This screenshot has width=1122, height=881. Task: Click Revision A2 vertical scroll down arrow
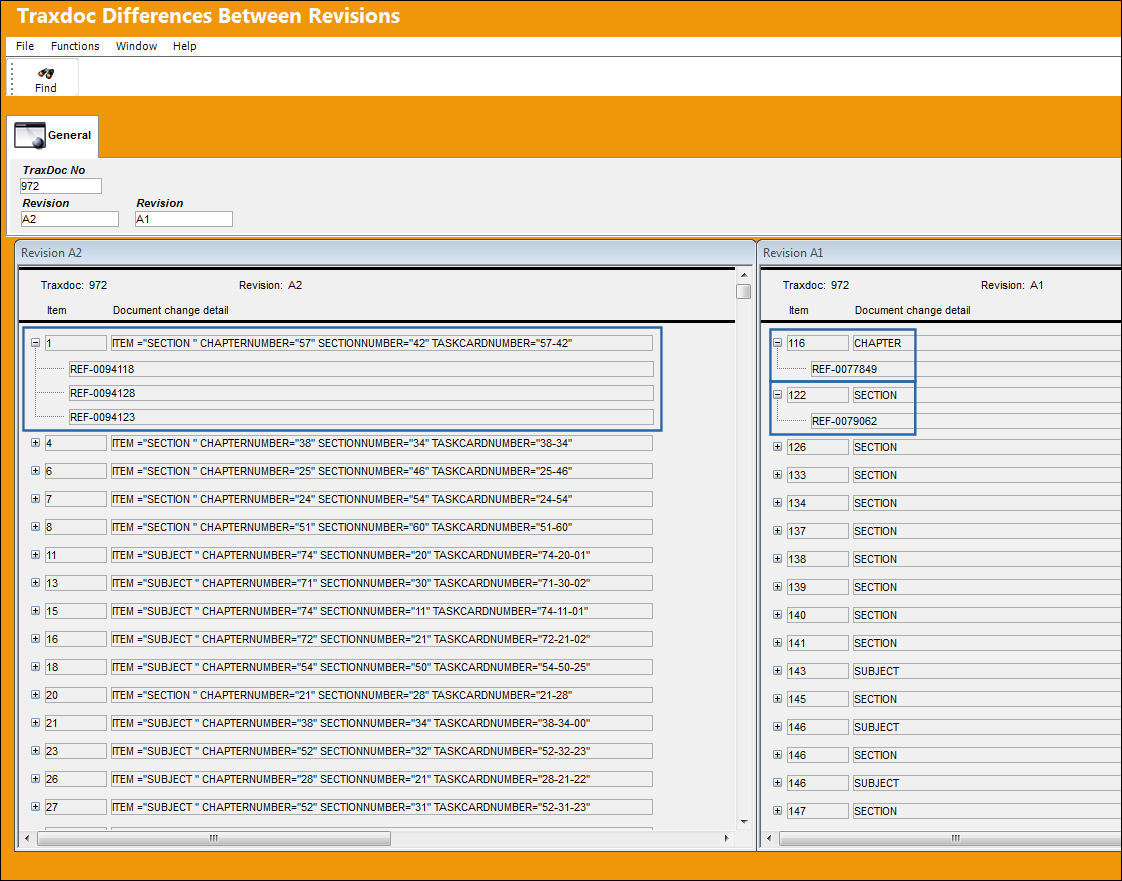click(743, 822)
